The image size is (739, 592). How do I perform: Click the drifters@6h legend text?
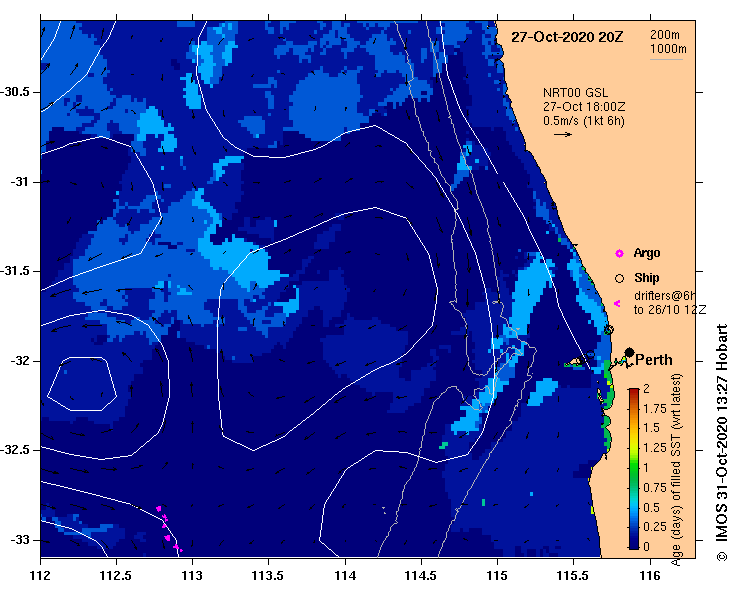pos(665,296)
